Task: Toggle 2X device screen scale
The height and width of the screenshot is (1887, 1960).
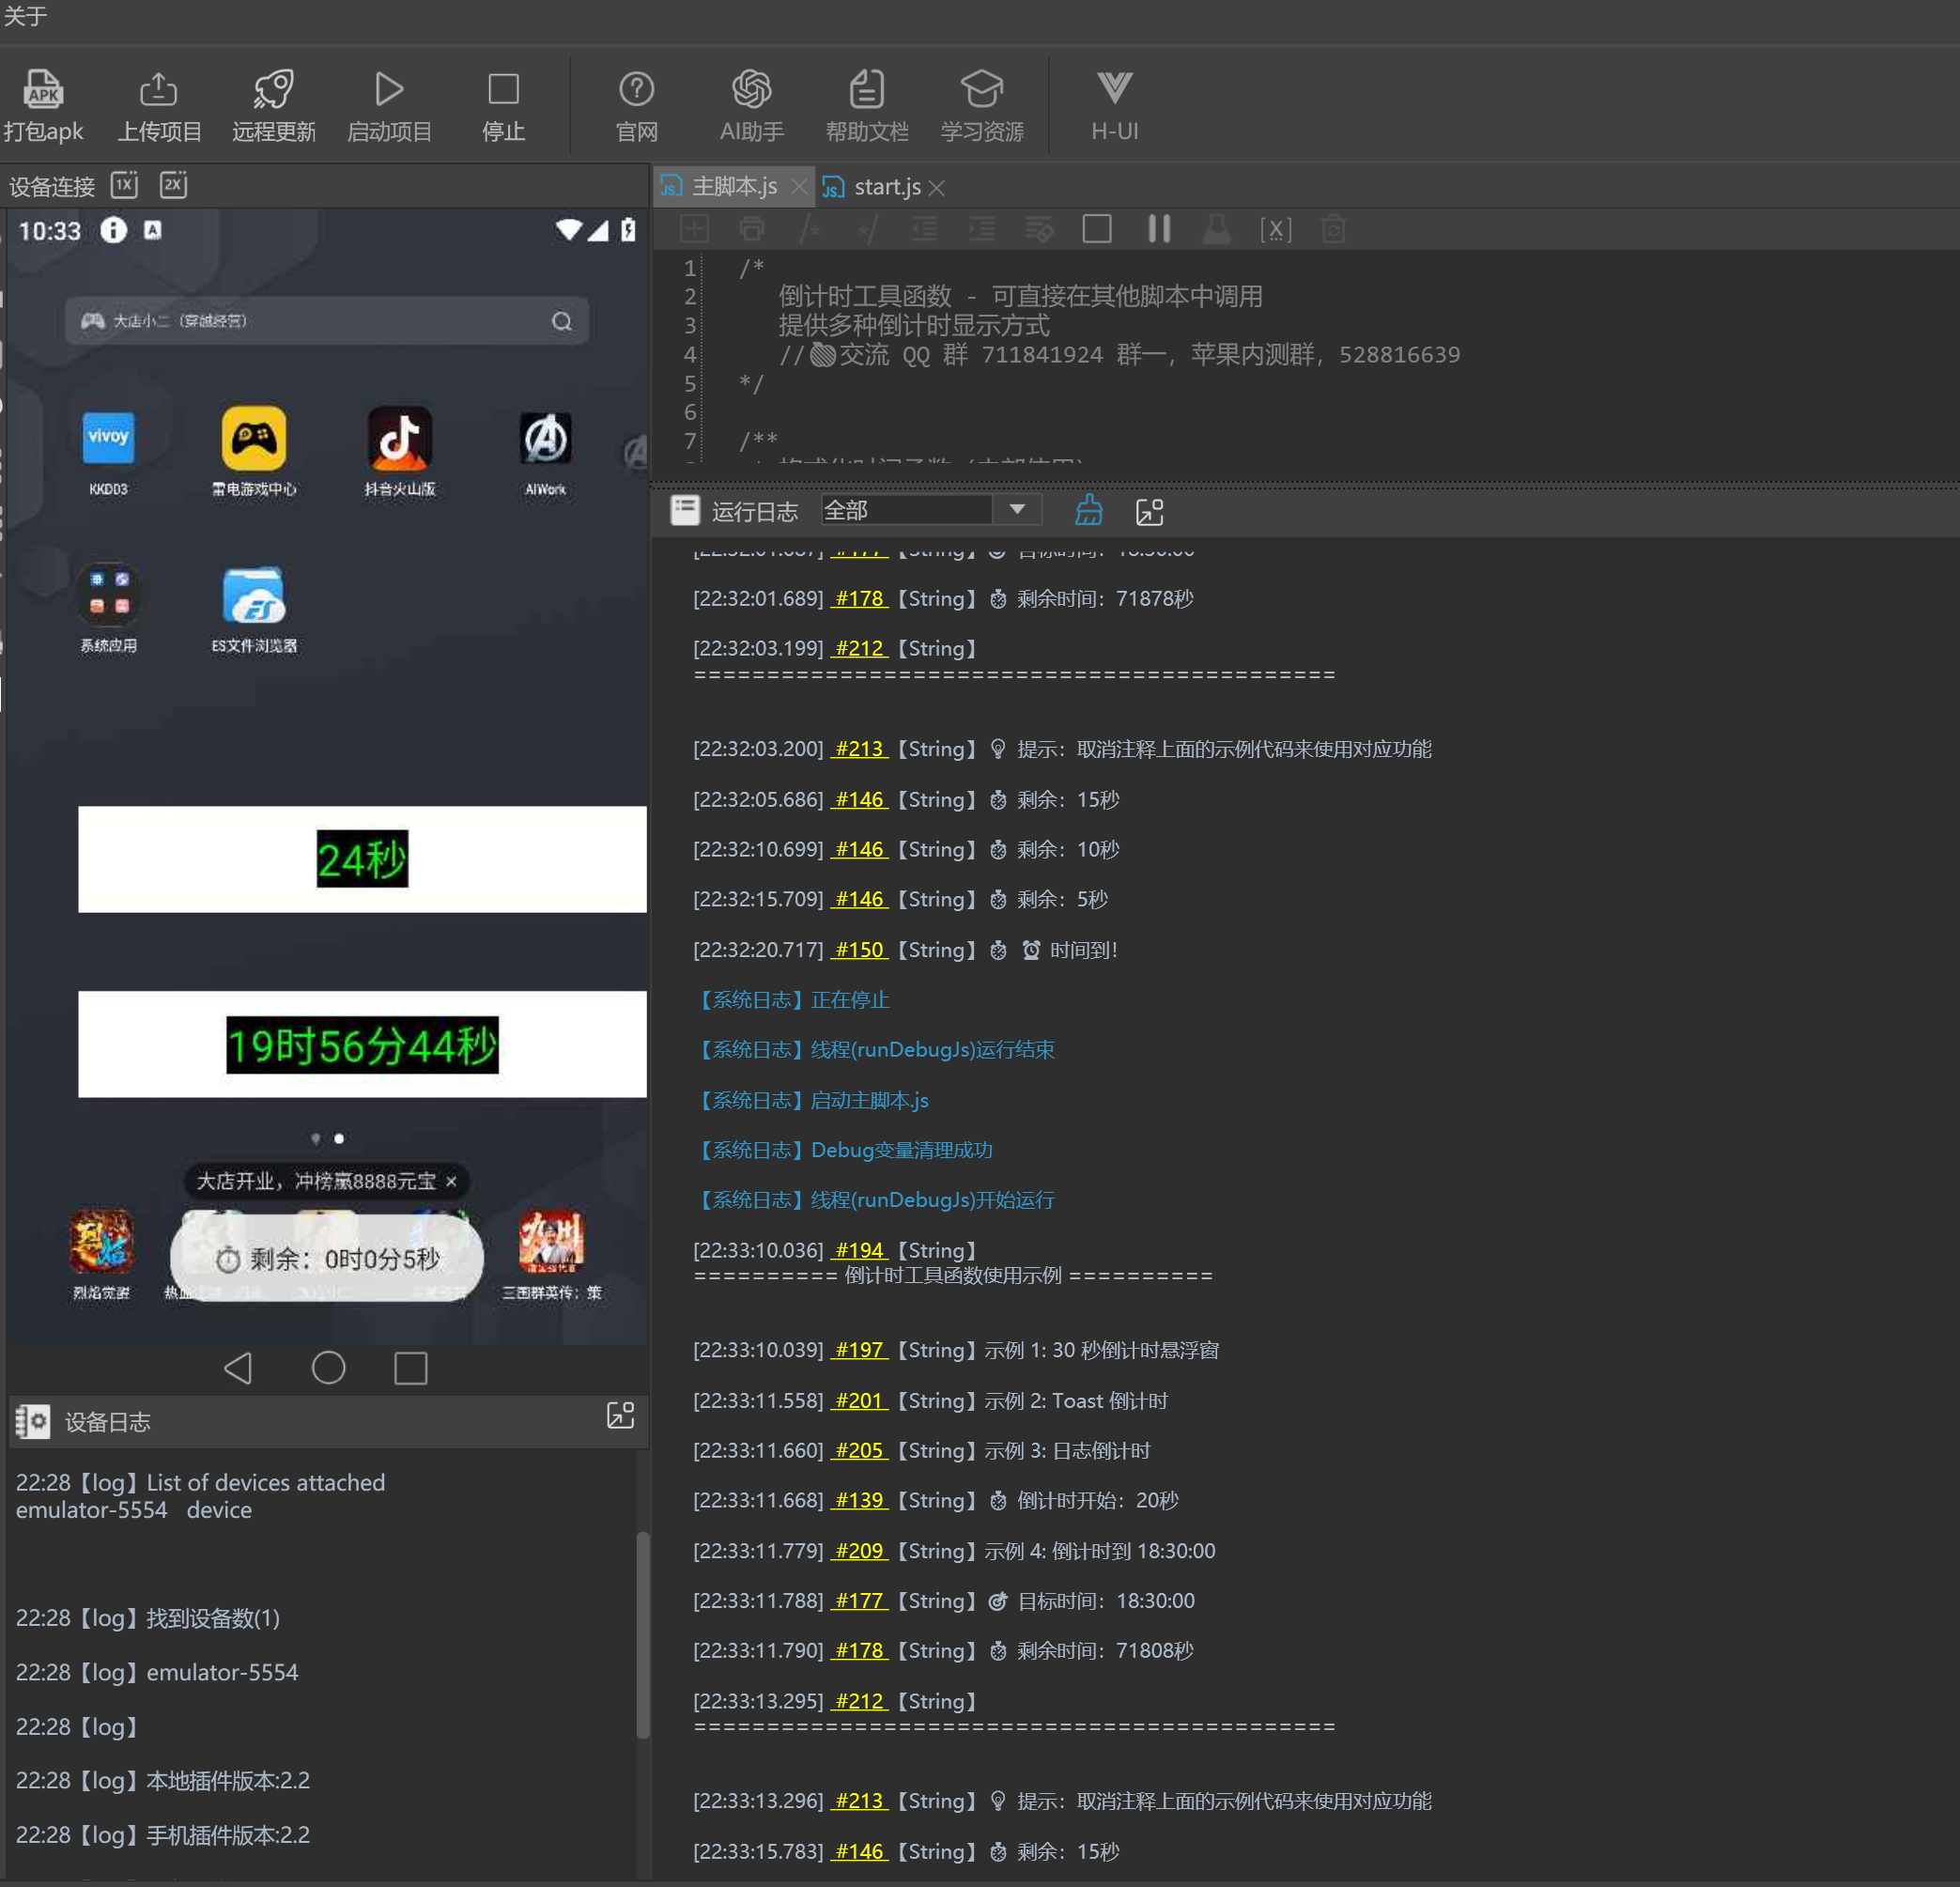Action: point(173,185)
